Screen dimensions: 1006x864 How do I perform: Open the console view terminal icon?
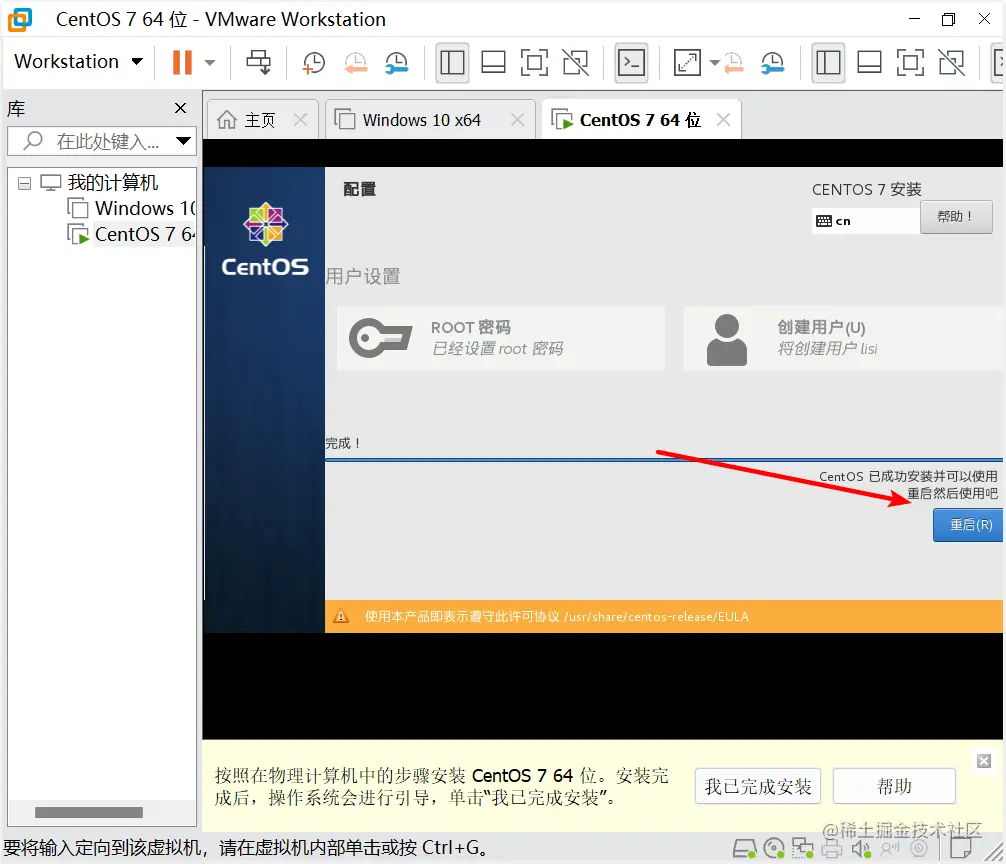point(631,62)
